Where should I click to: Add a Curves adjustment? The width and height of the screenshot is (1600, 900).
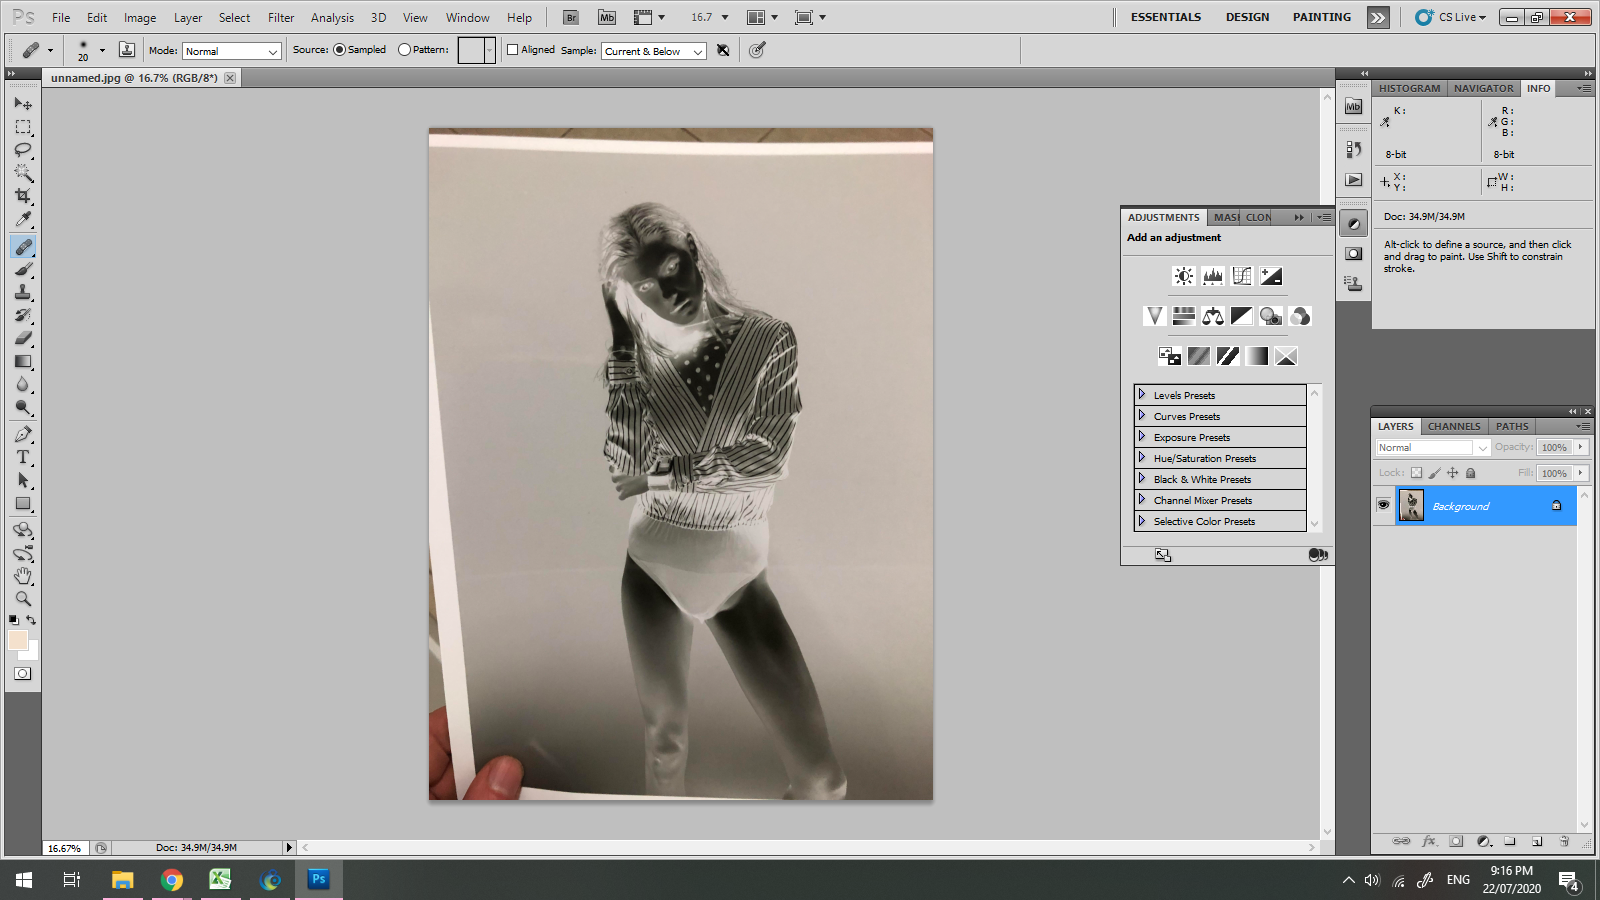coord(1242,276)
